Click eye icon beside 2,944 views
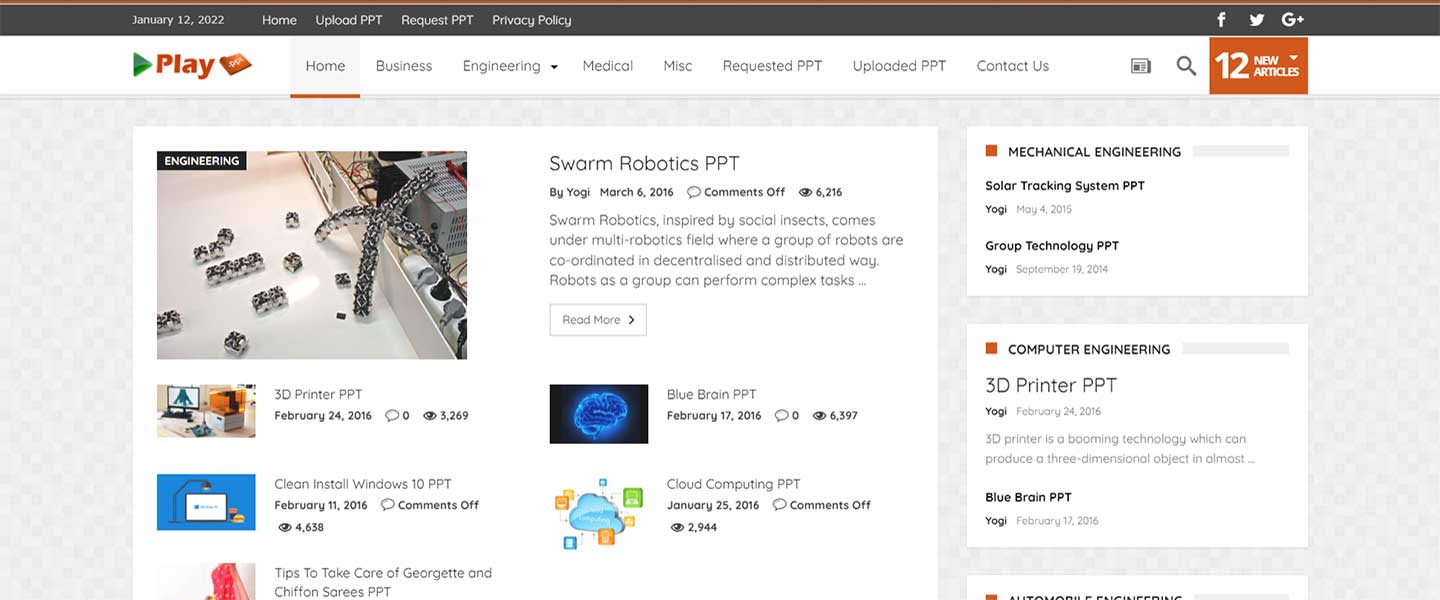1440x600 pixels. 677,527
